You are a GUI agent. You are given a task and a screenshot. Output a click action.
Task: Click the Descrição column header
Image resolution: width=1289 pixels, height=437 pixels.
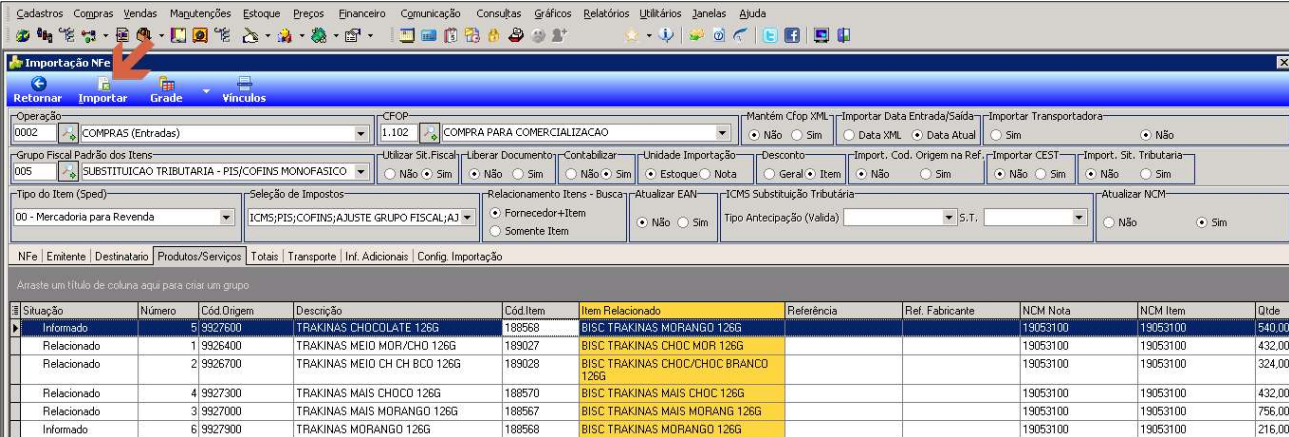click(x=397, y=311)
